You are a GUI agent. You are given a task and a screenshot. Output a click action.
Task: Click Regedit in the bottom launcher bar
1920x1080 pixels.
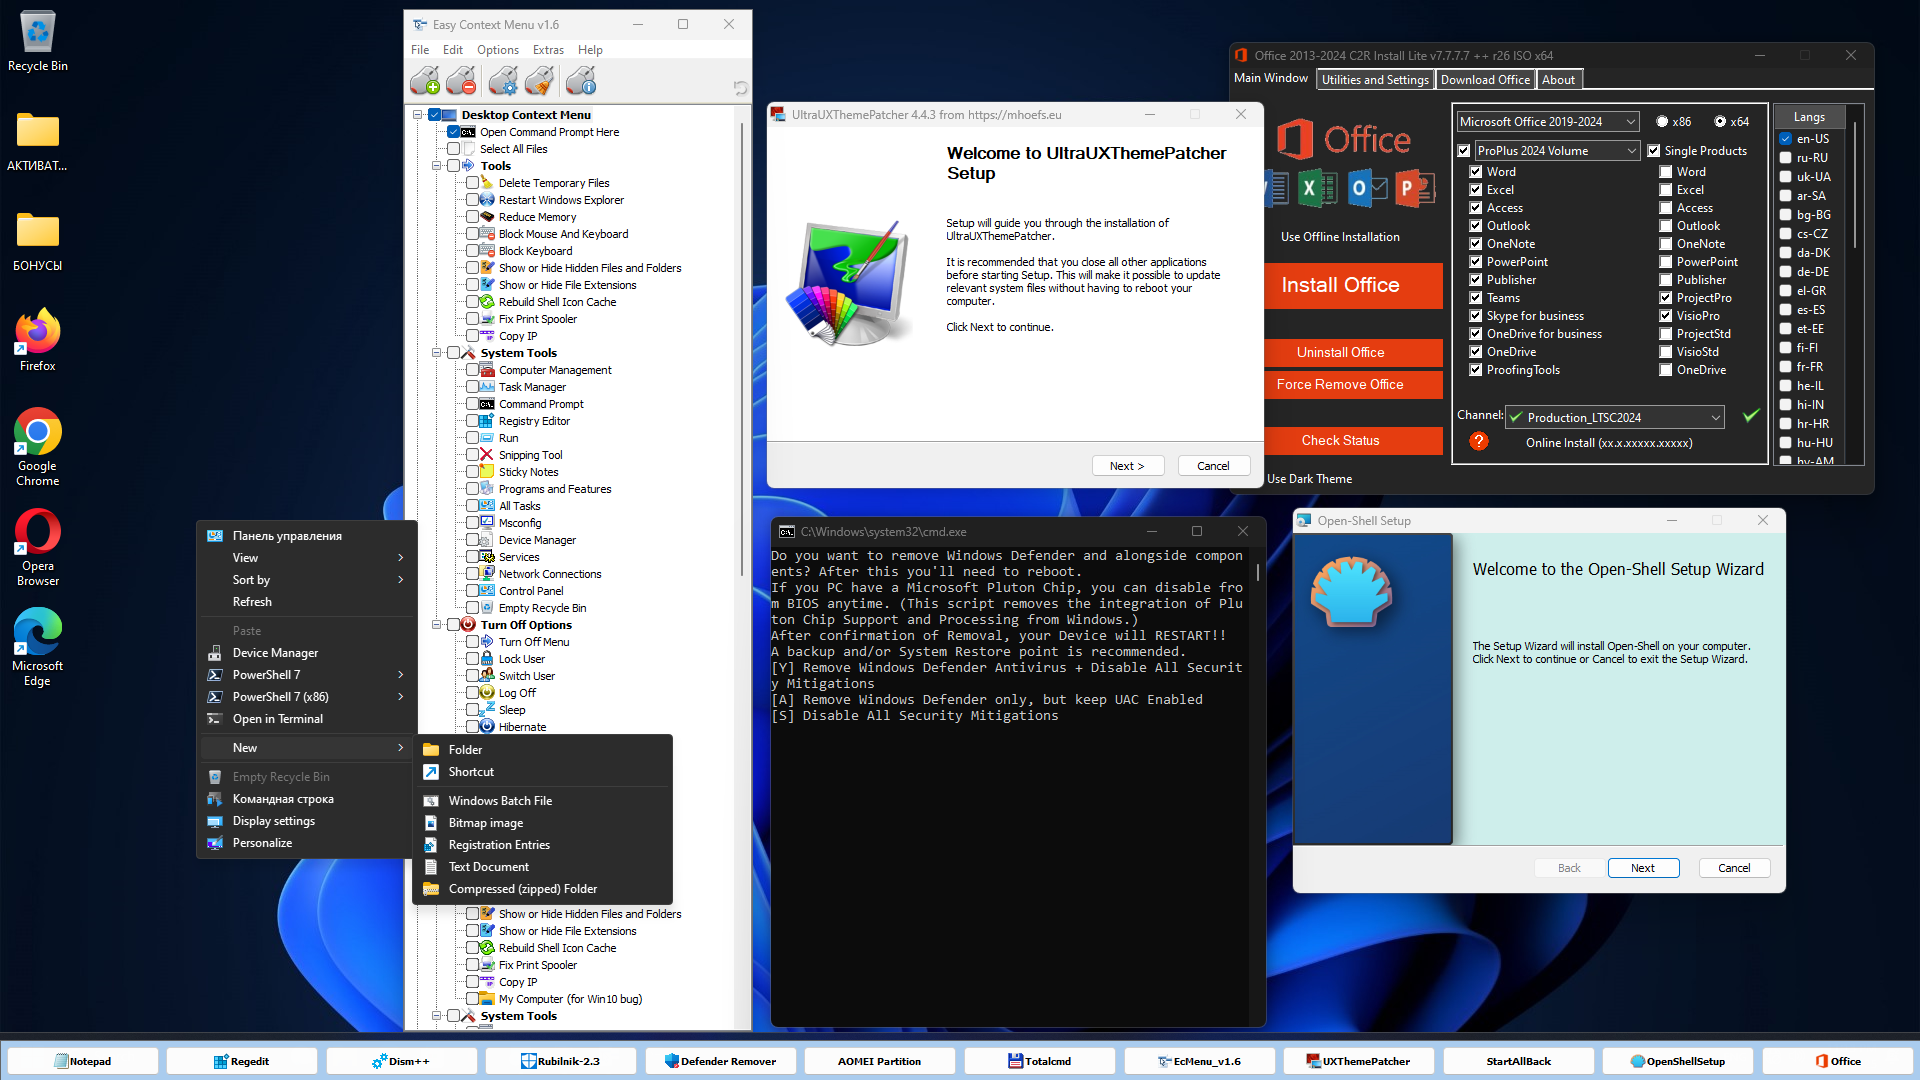(x=241, y=1061)
